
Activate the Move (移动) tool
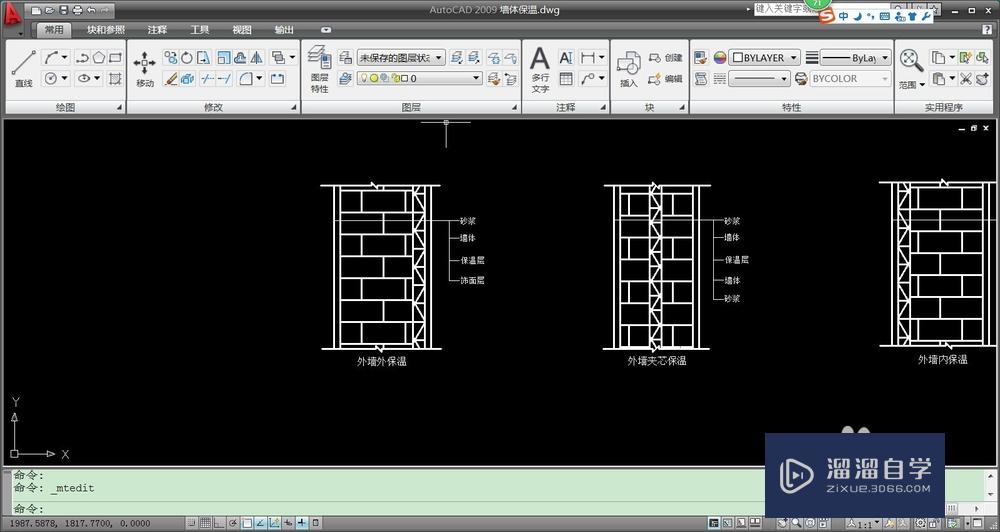(x=145, y=68)
